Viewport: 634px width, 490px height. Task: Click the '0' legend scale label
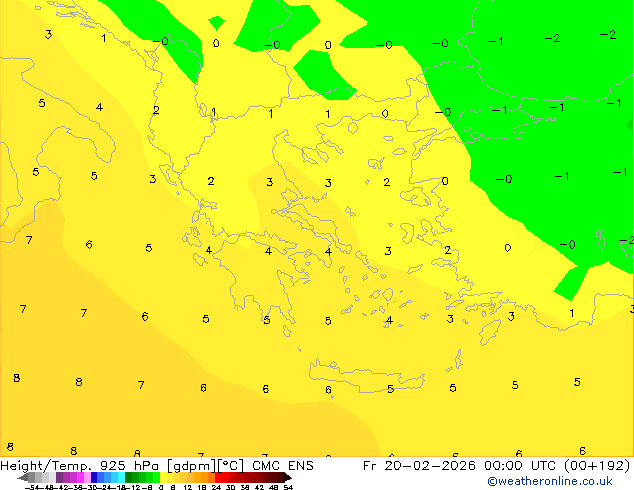click(x=161, y=488)
